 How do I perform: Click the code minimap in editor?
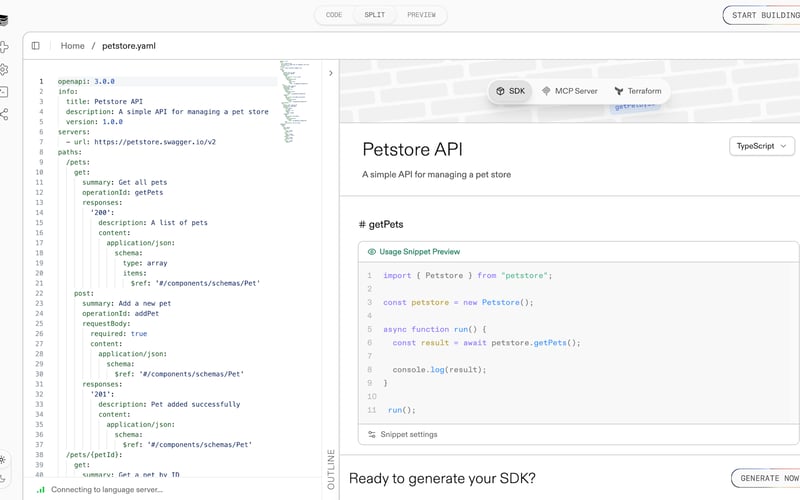295,101
